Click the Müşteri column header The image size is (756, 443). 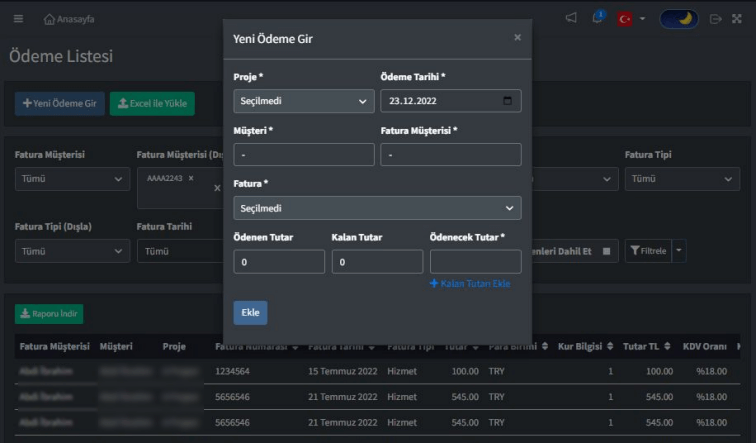point(116,347)
